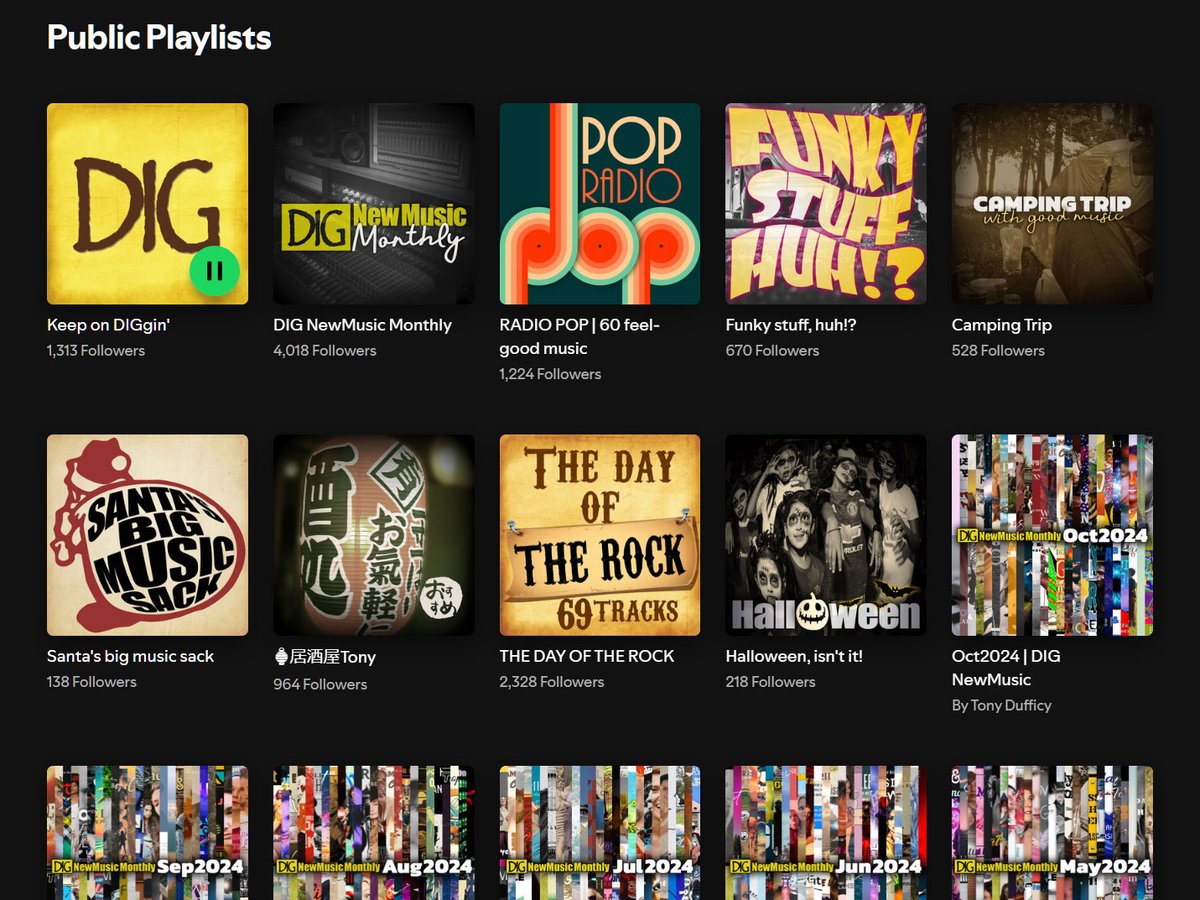Viewport: 1200px width, 900px height.
Task: Click the Santa's big music sack title
Action: (x=130, y=656)
